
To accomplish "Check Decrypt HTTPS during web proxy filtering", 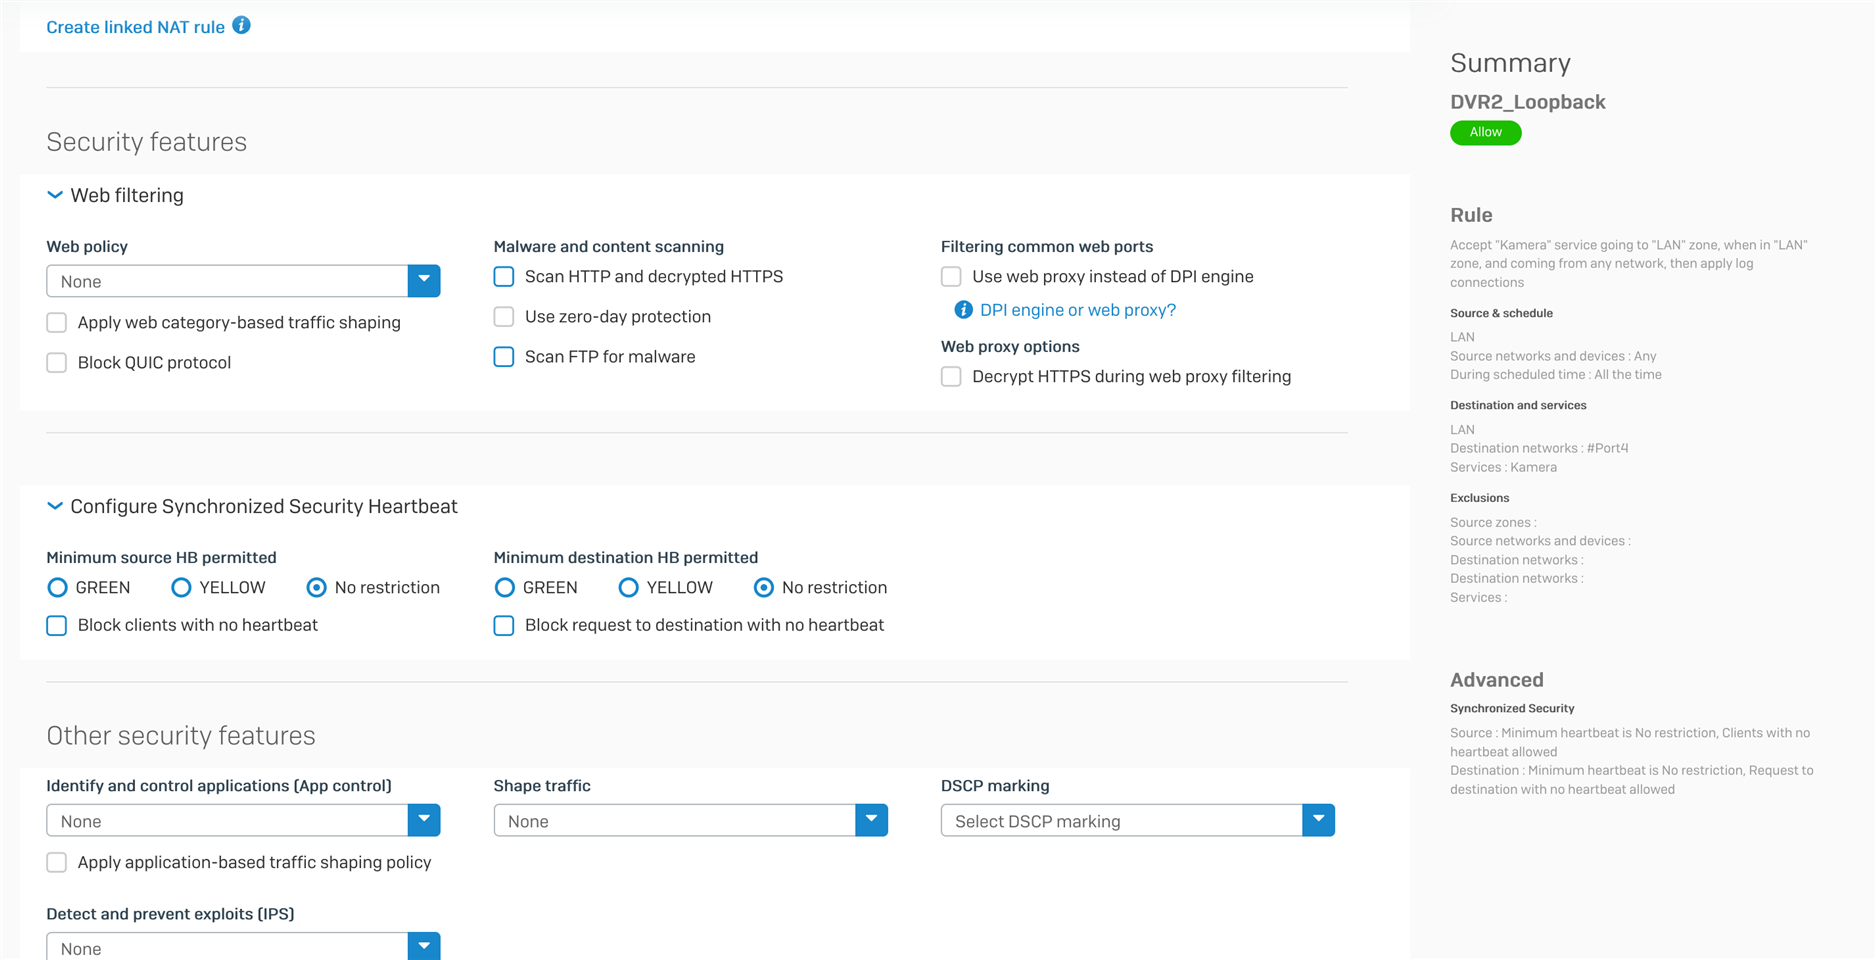I will tap(951, 376).
